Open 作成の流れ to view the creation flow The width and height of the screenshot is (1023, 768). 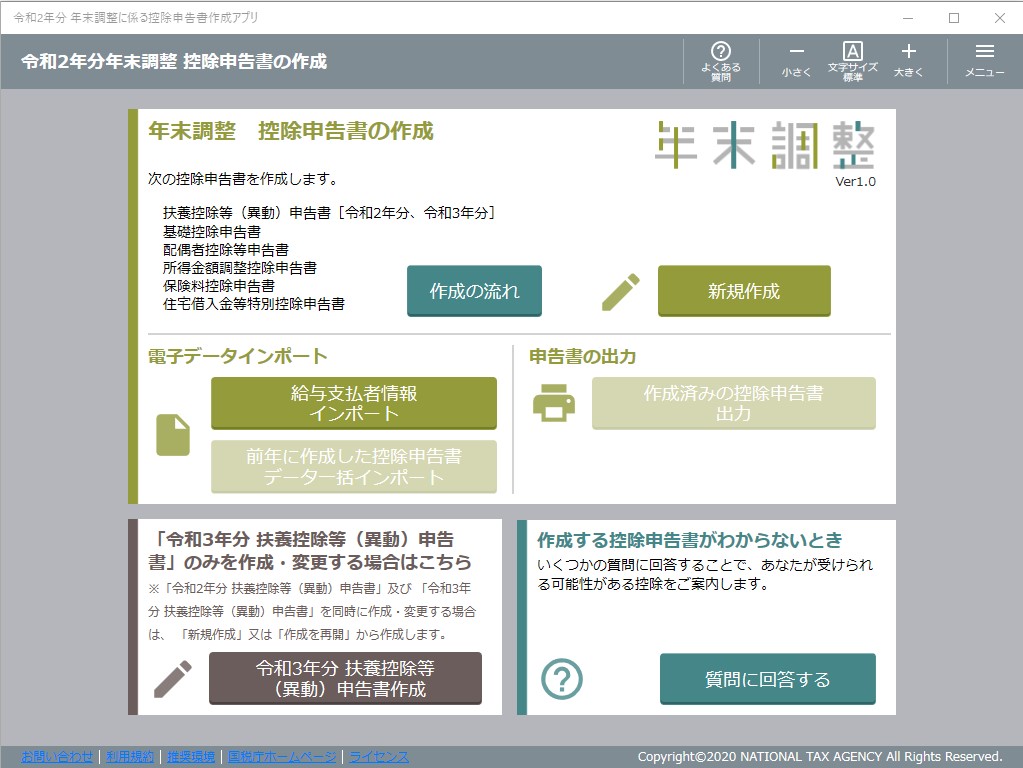[474, 290]
